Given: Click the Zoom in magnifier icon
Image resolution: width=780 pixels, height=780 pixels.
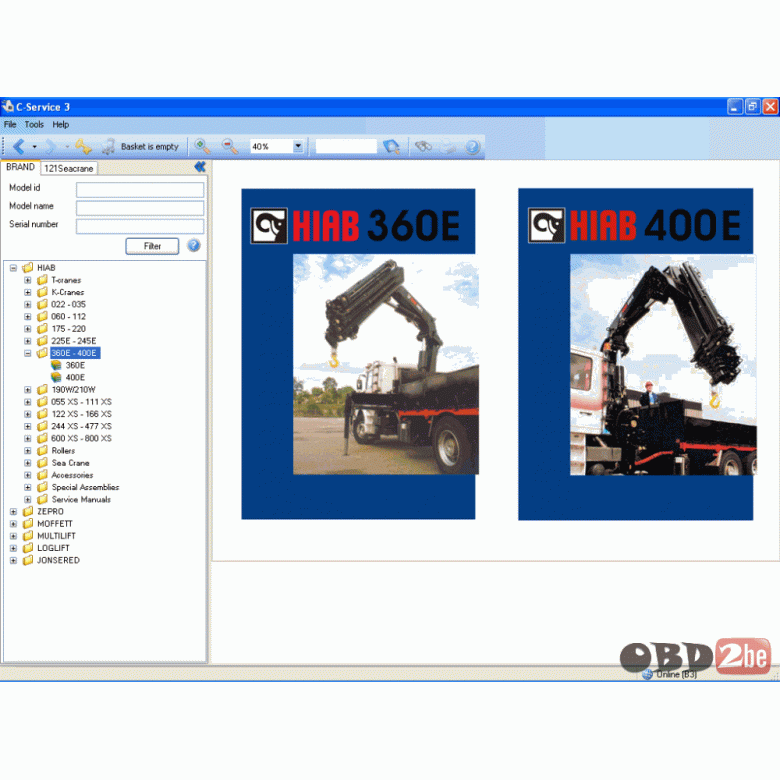Looking at the screenshot, I should point(202,146).
